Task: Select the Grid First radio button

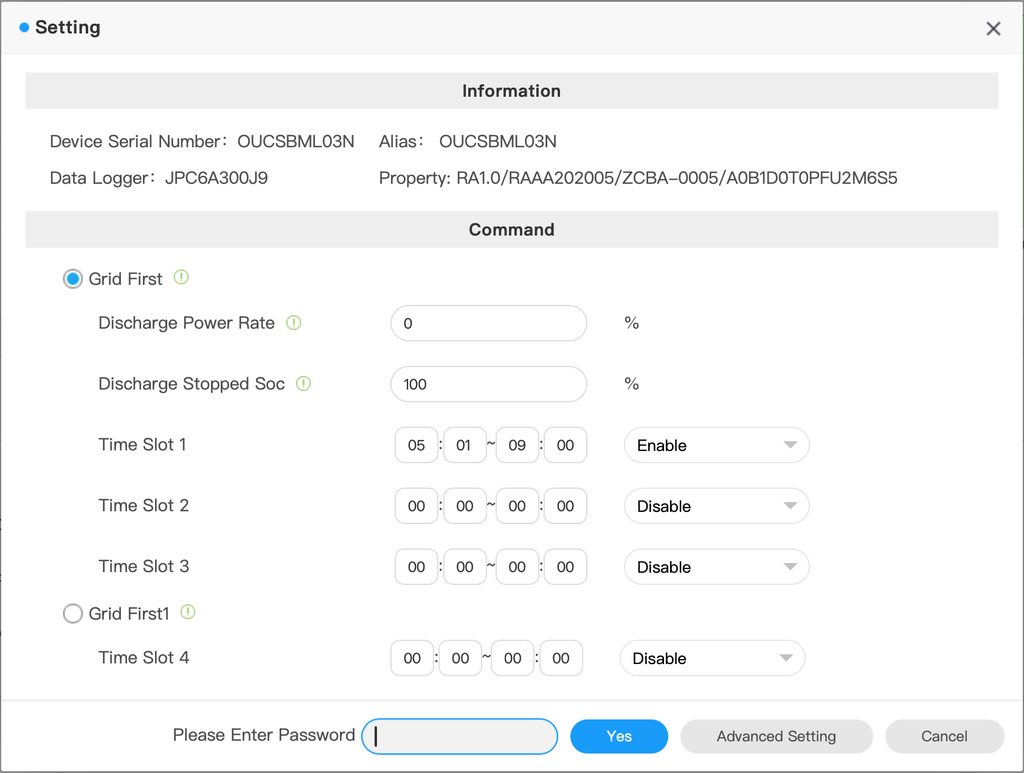Action: [73, 279]
